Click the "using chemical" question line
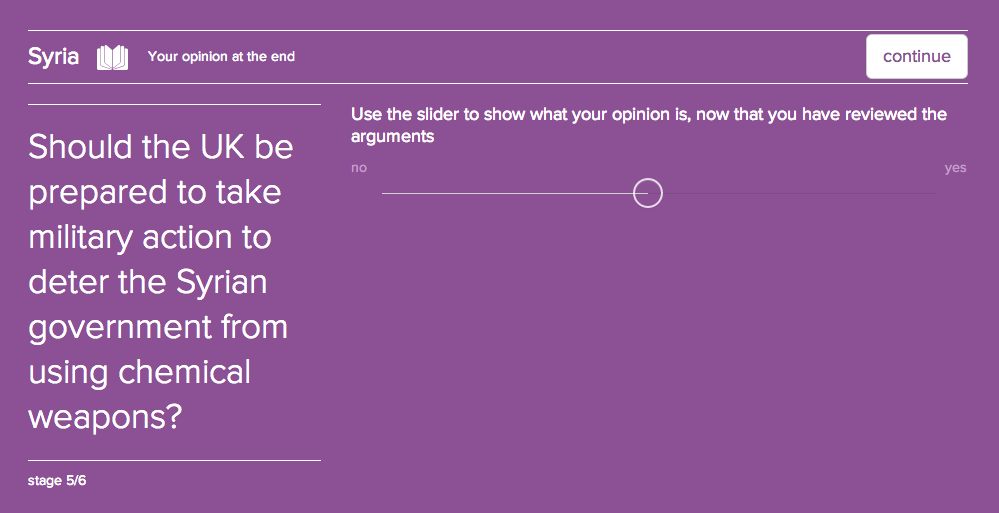The image size is (999, 513). click(x=140, y=372)
